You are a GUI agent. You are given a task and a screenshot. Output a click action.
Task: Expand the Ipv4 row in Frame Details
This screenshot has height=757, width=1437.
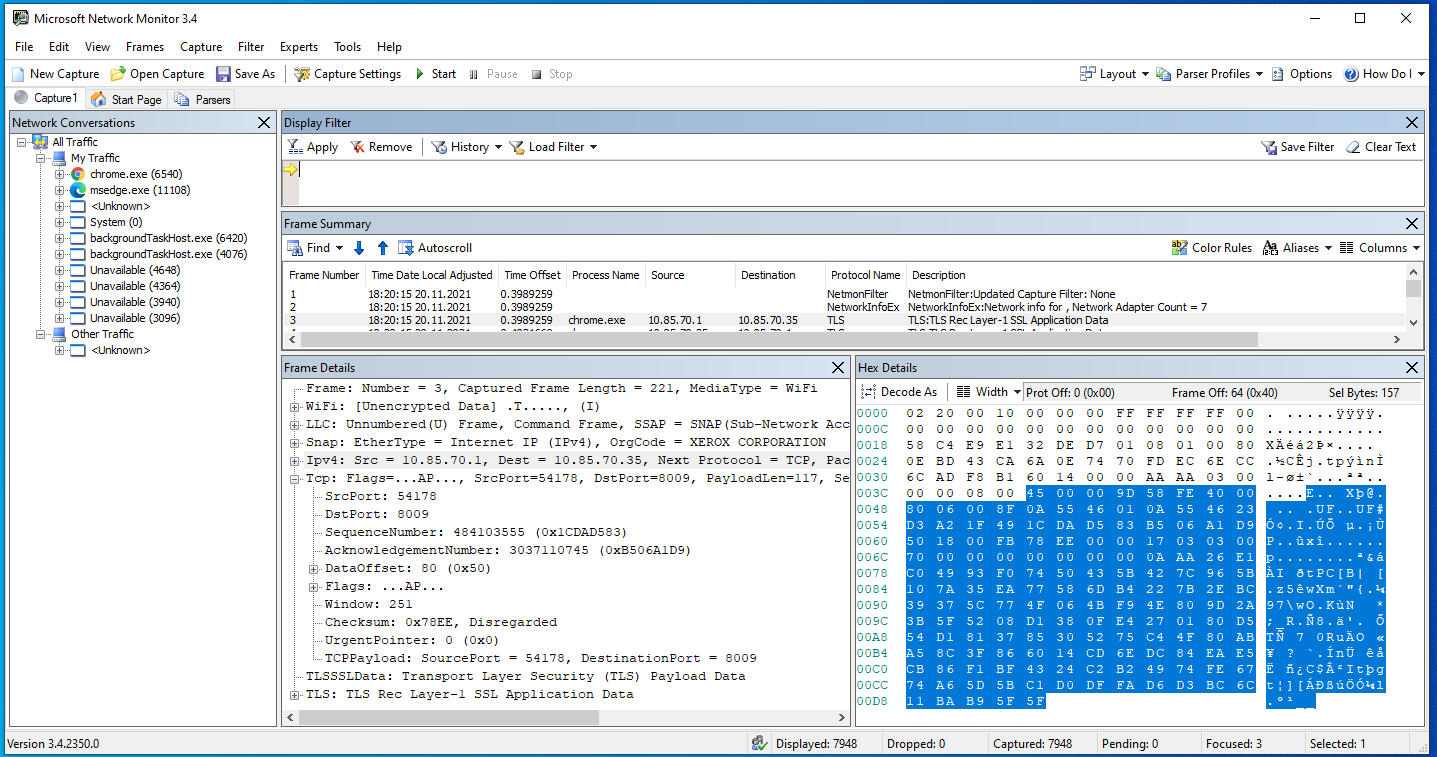coord(295,460)
